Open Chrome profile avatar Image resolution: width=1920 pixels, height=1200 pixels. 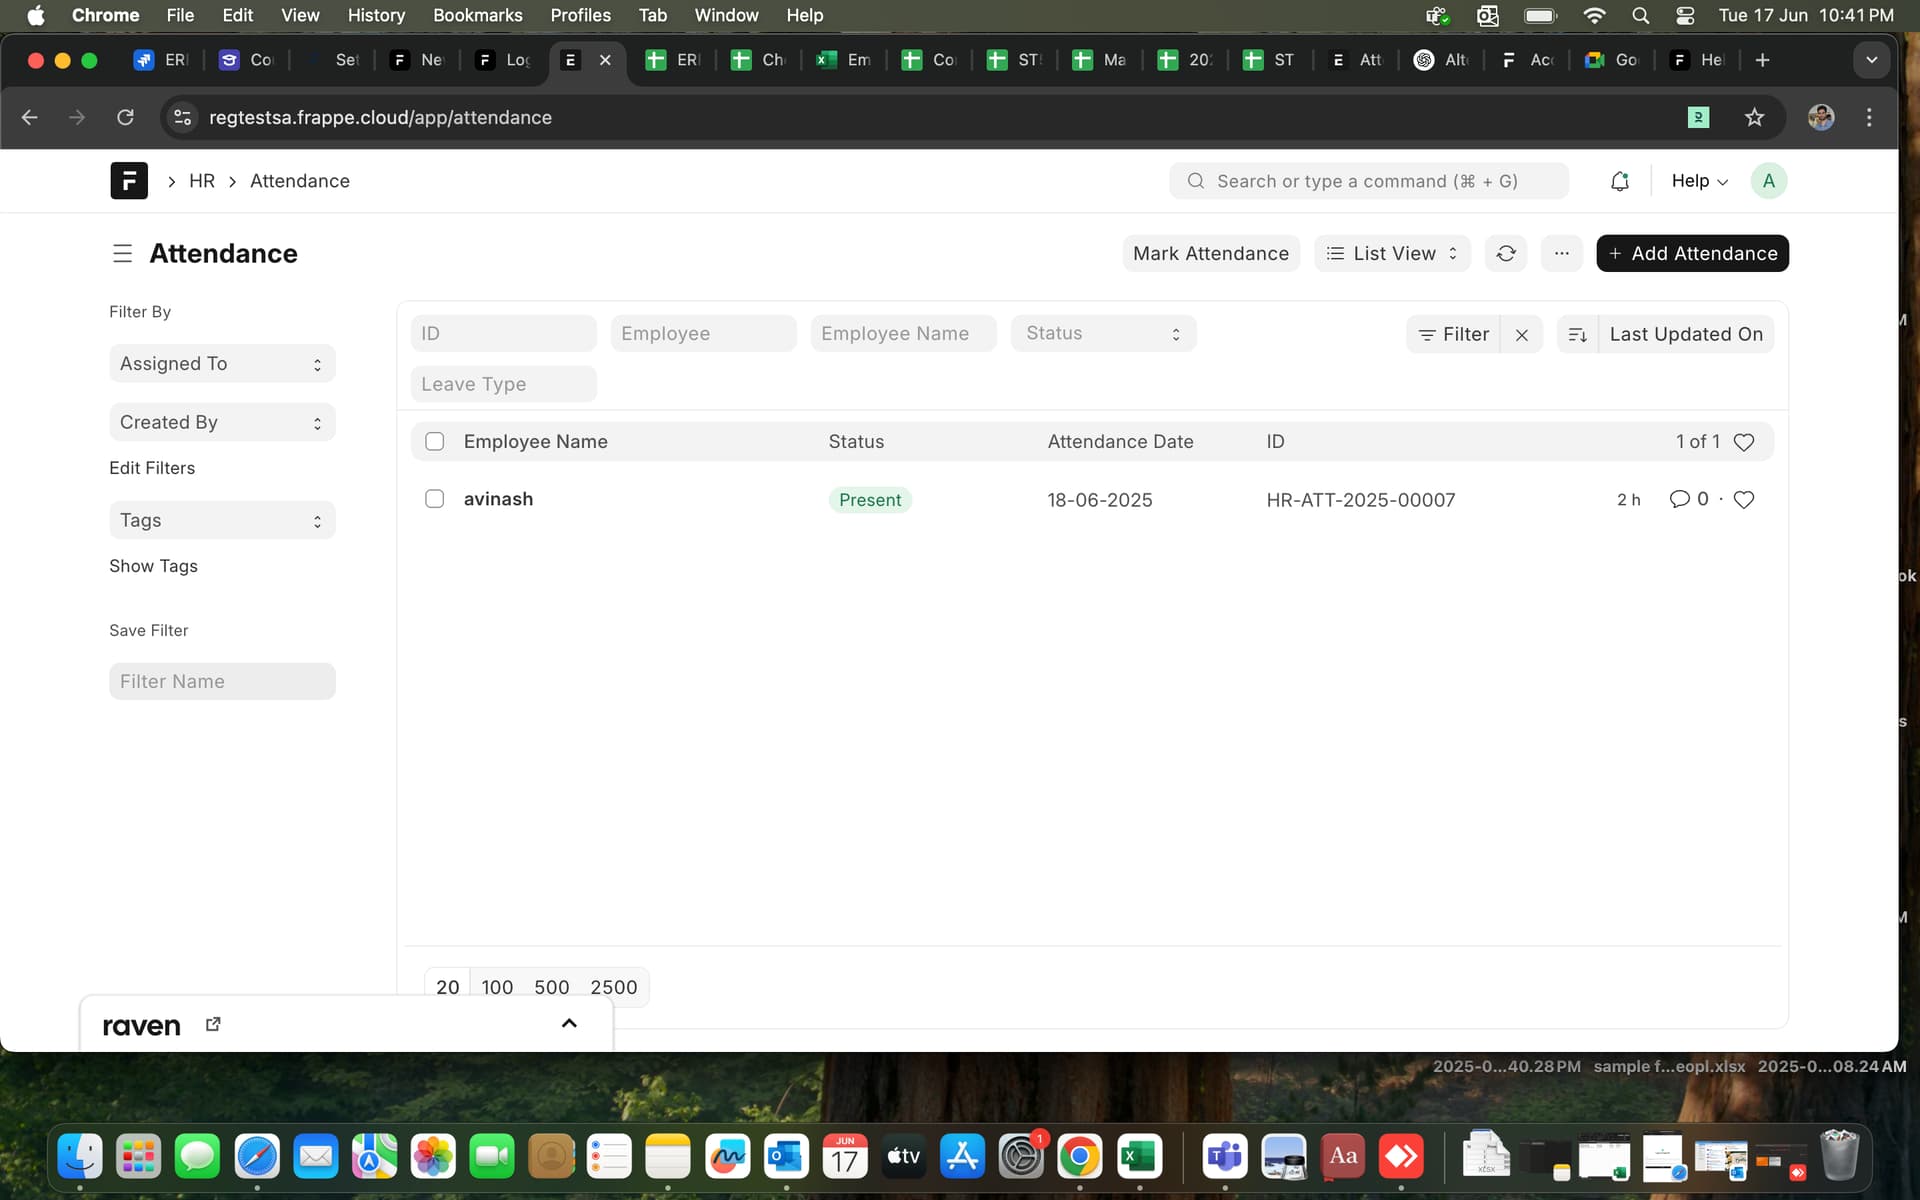[x=1821, y=117]
